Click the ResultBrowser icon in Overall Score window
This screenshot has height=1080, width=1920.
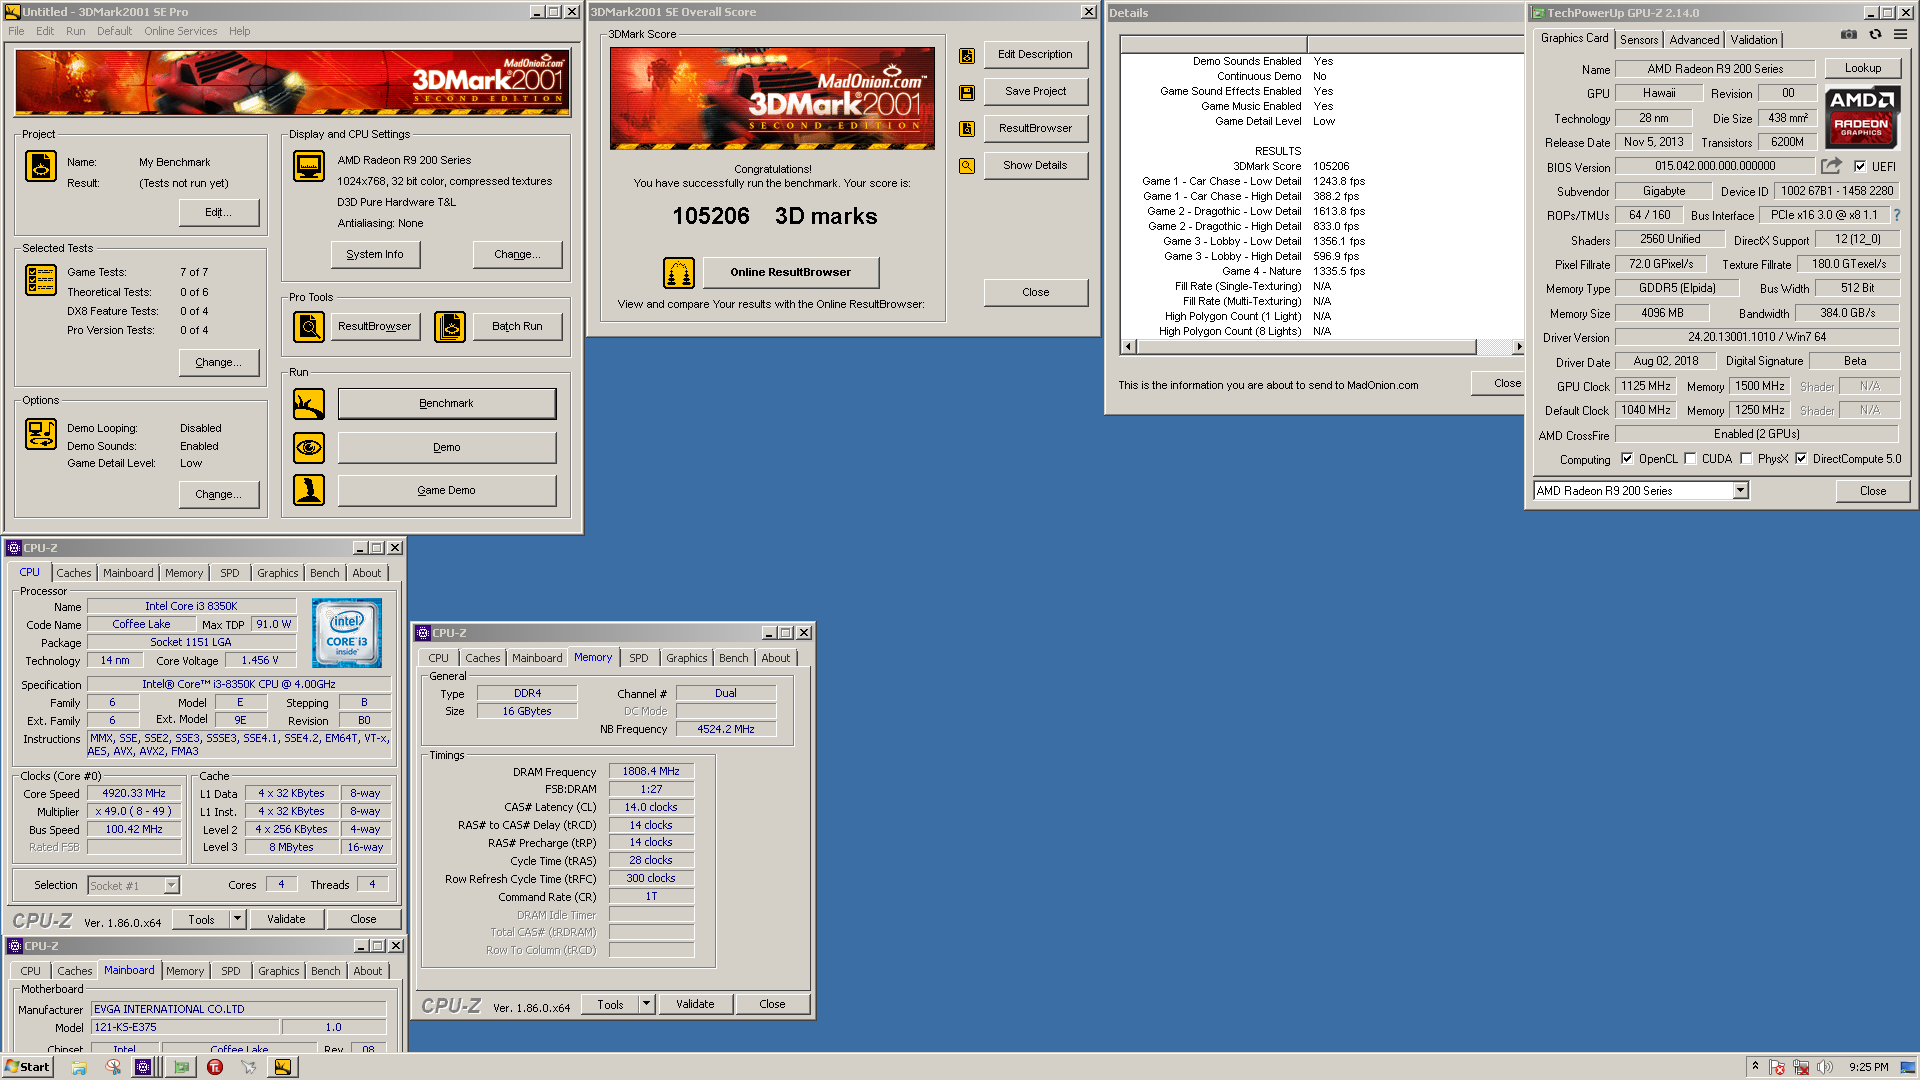(967, 129)
